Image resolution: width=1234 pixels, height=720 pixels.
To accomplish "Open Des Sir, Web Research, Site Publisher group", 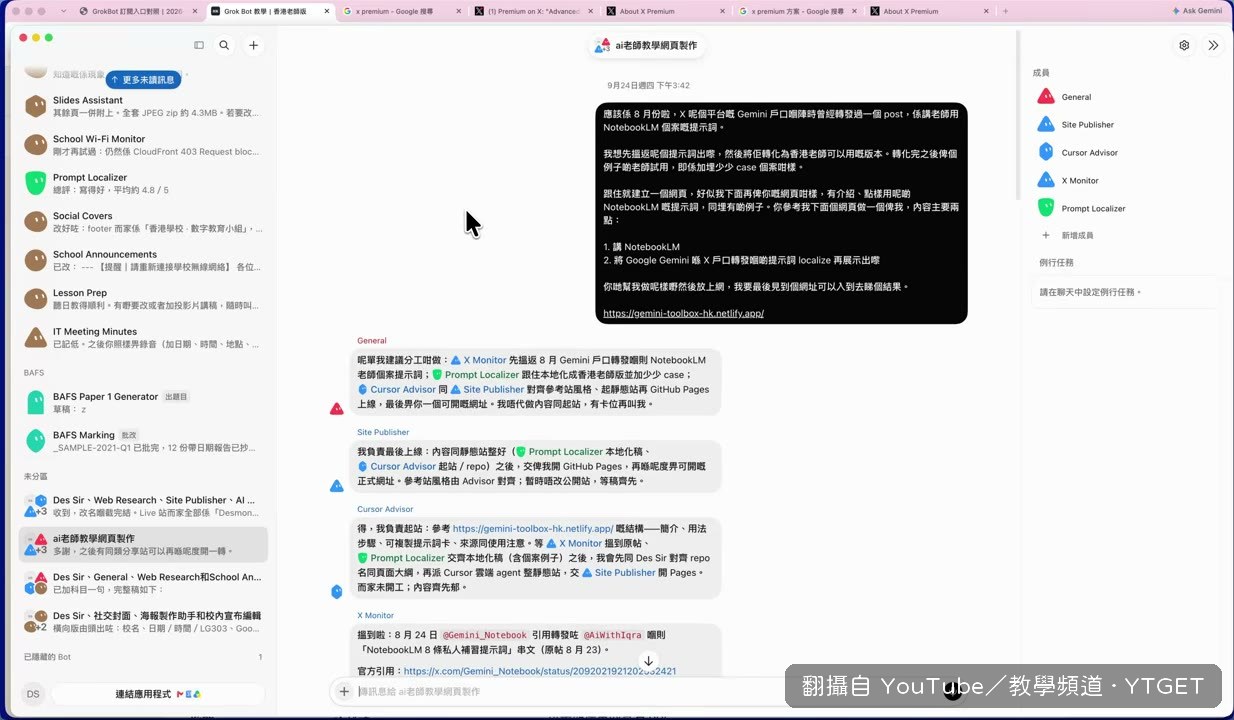I will click(x=145, y=506).
